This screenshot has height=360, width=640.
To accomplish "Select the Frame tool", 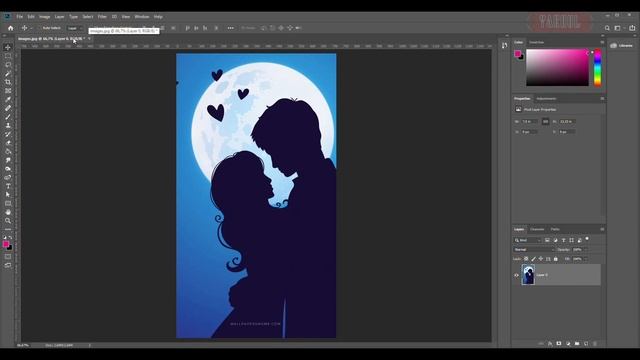I will coord(8,91).
